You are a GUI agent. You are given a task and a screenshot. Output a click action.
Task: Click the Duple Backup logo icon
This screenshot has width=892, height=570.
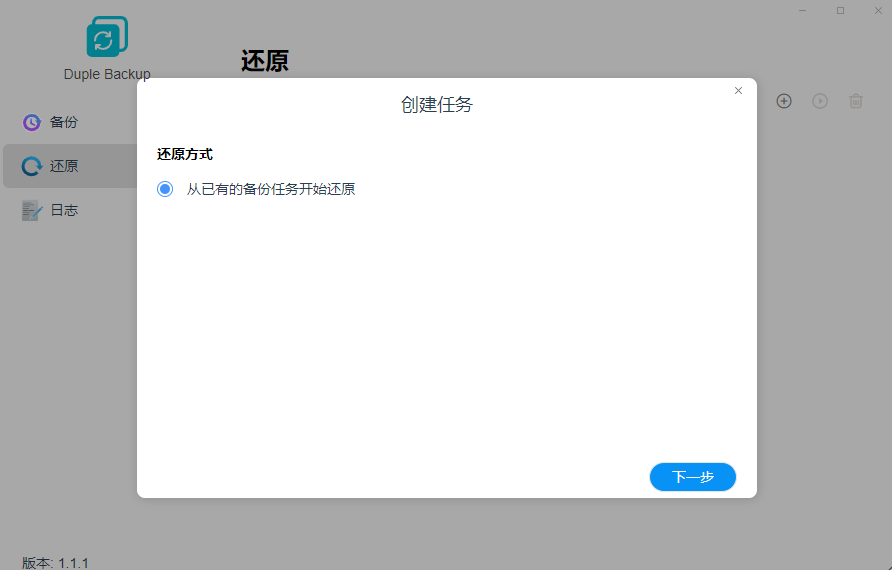point(106,37)
